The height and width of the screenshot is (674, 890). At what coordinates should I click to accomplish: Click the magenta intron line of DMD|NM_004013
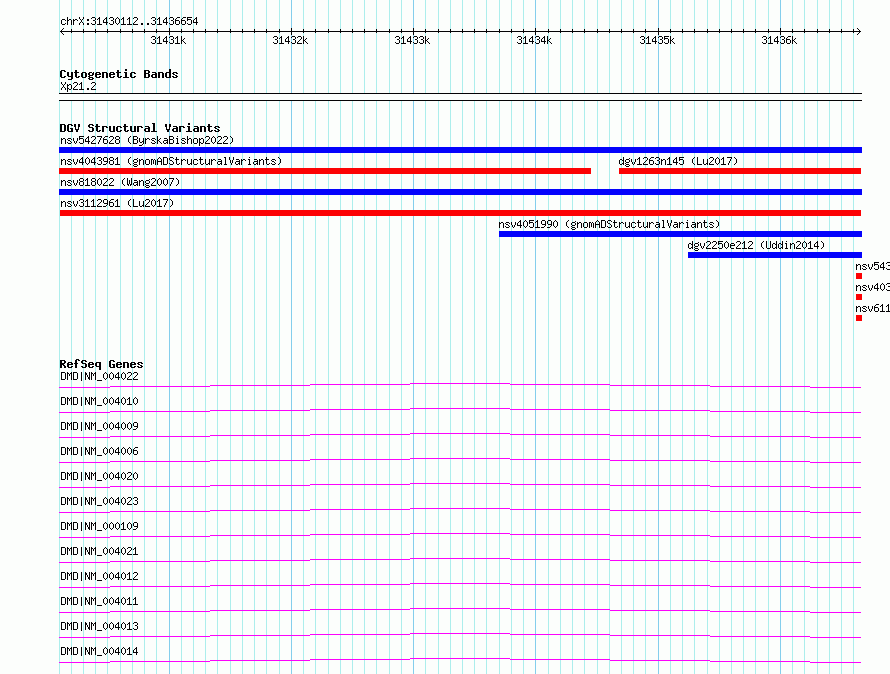(460, 634)
